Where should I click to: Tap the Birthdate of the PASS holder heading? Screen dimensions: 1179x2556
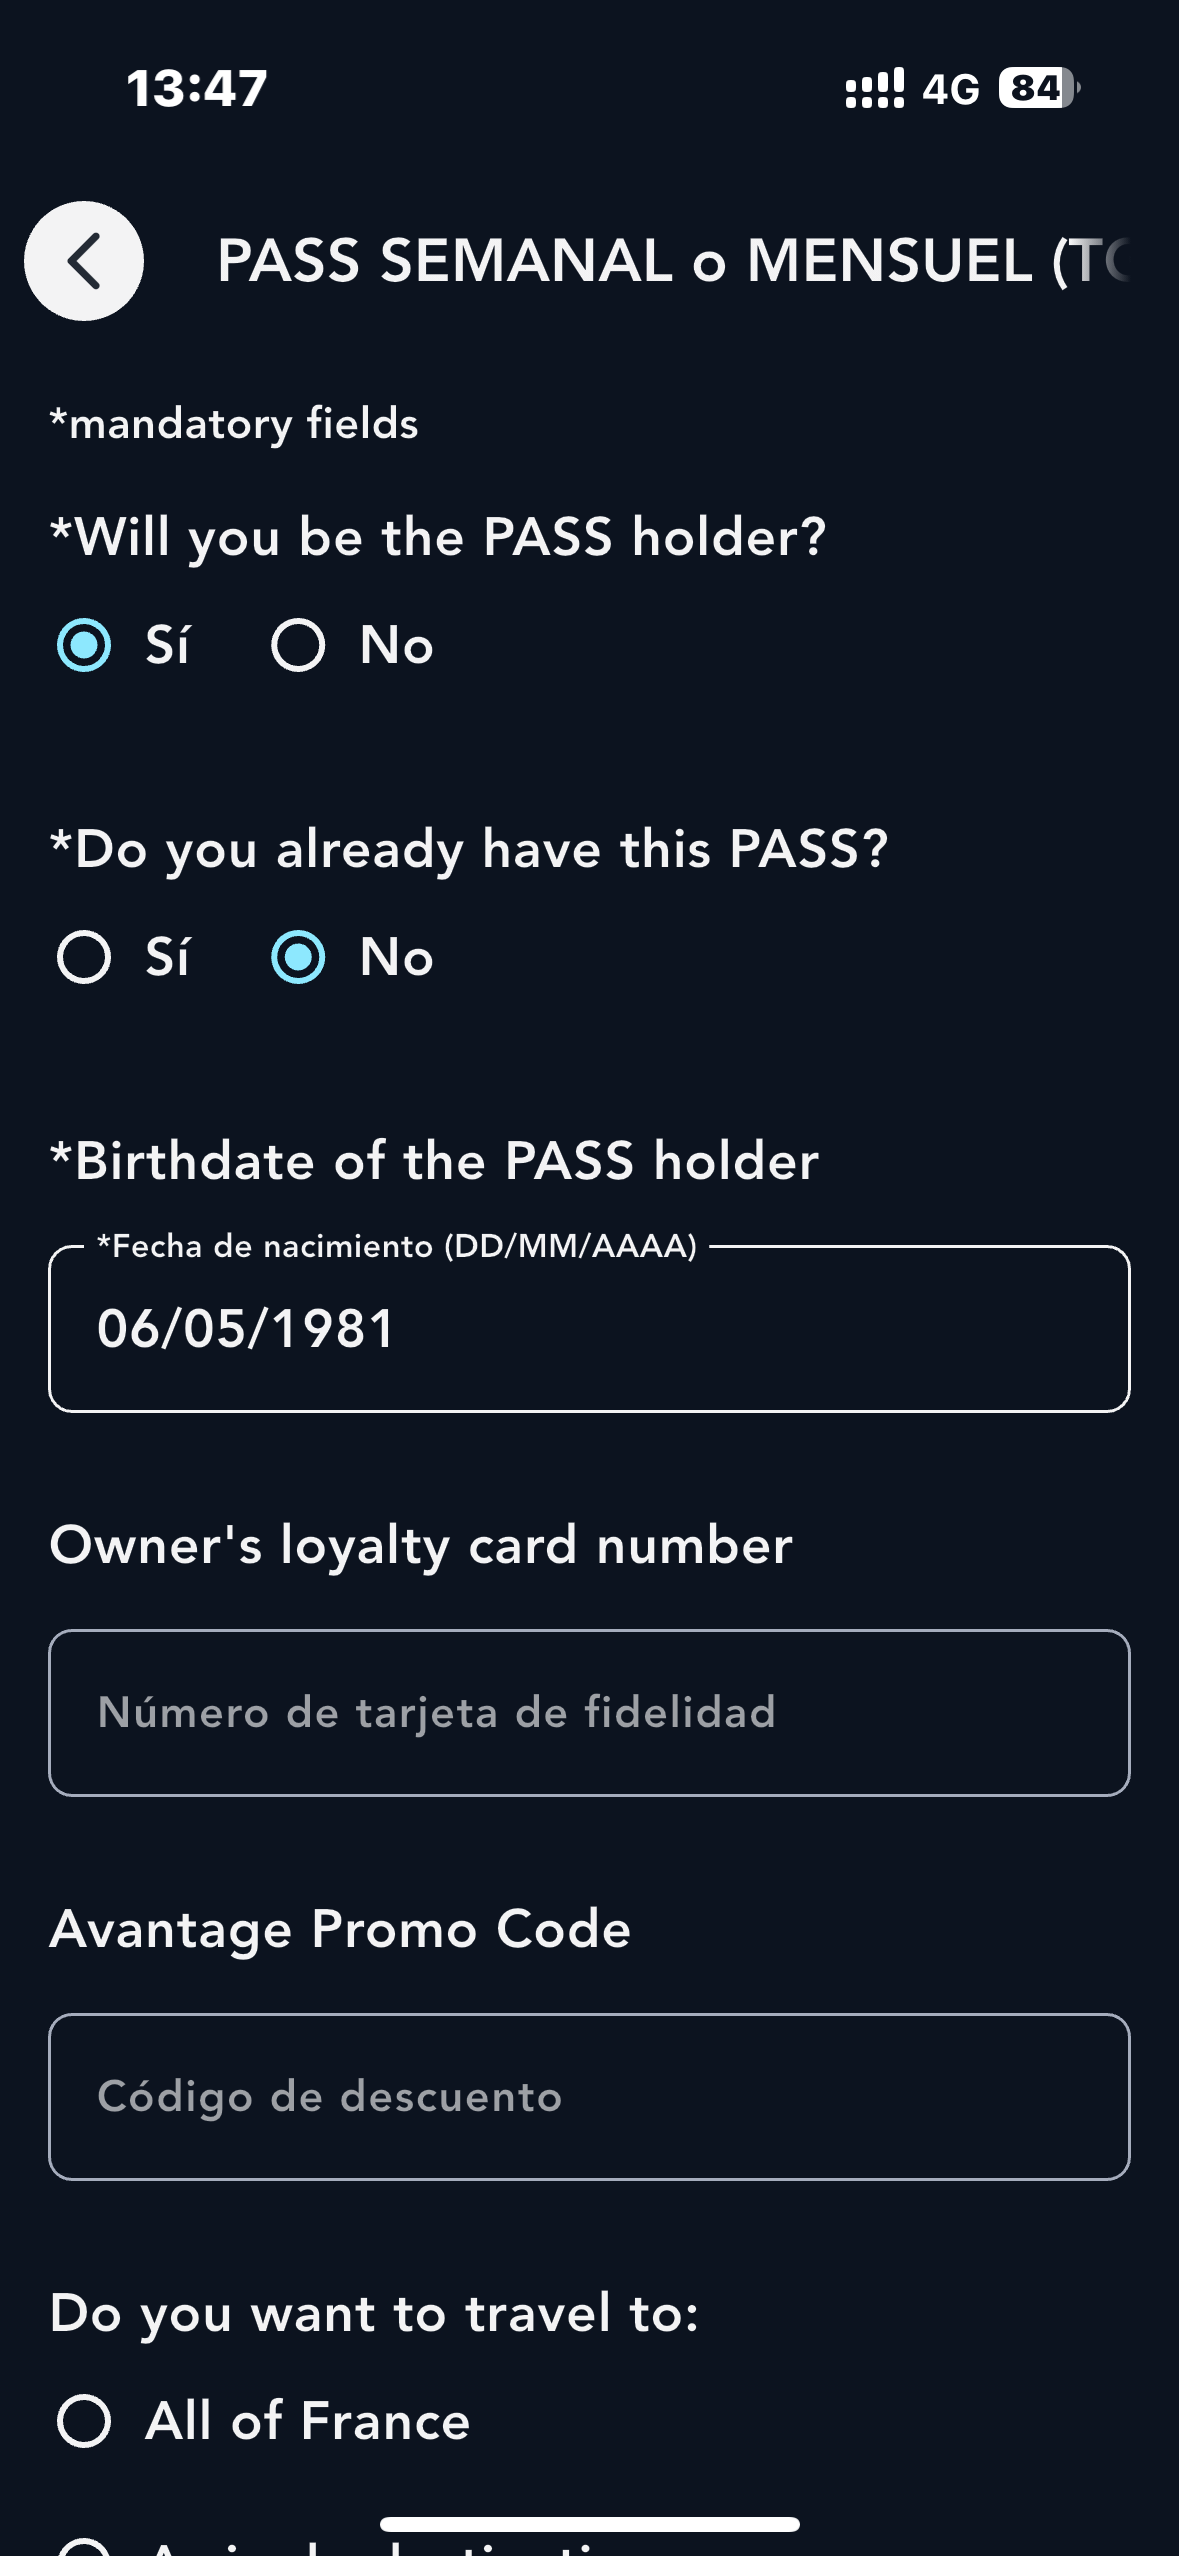434,1161
